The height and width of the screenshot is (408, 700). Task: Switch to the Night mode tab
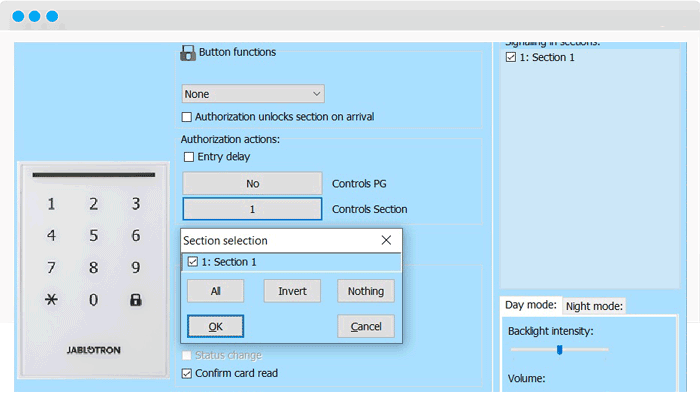(594, 306)
